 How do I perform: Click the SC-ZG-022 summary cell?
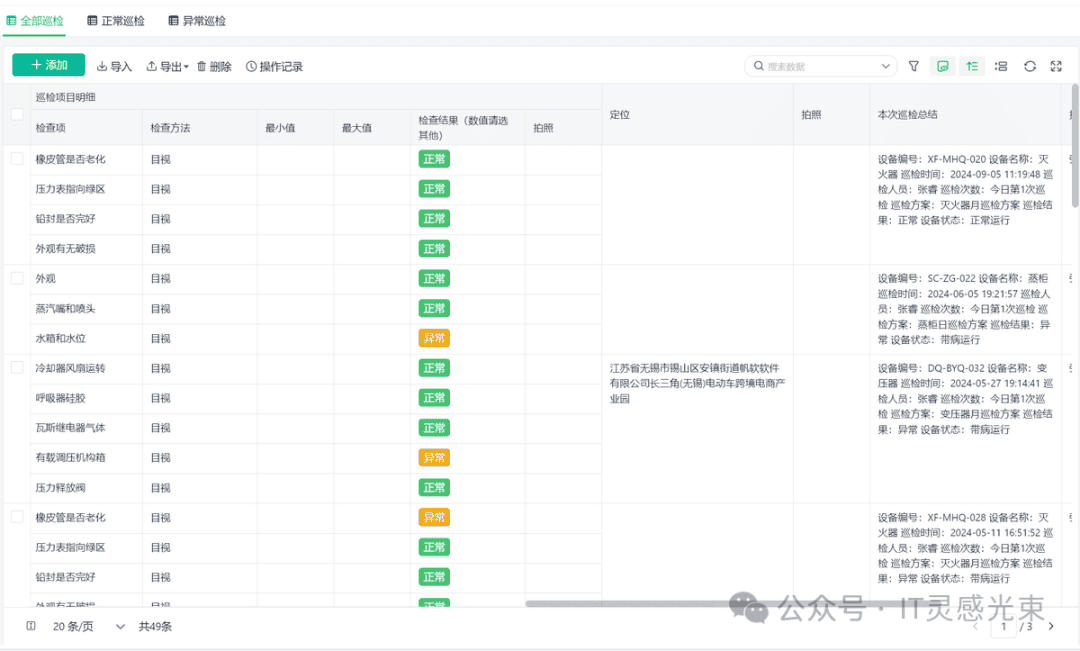pyautogui.click(x=965, y=309)
